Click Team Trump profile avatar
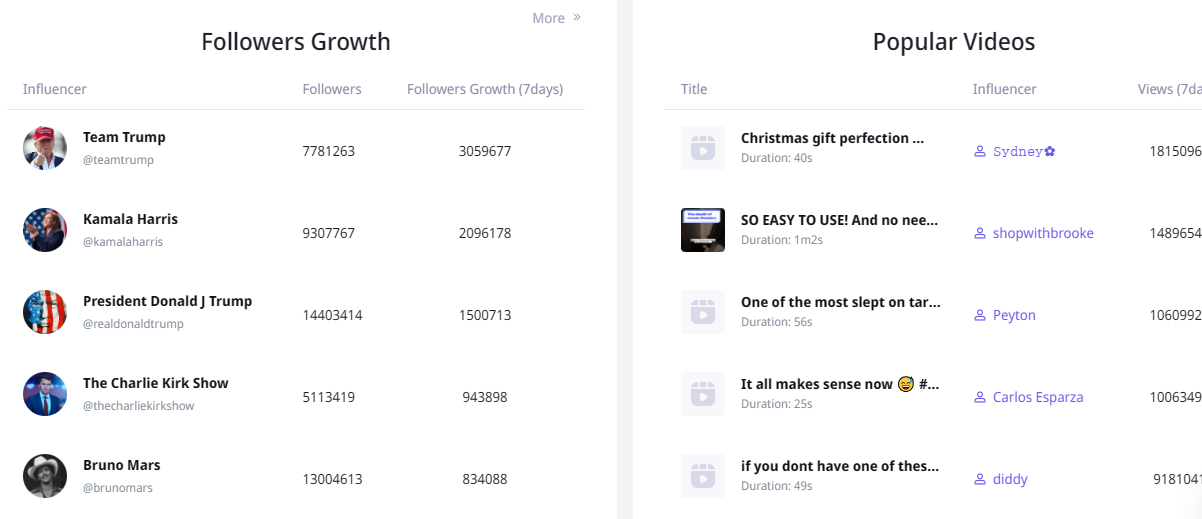This screenshot has height=519, width=1202. [x=45, y=148]
